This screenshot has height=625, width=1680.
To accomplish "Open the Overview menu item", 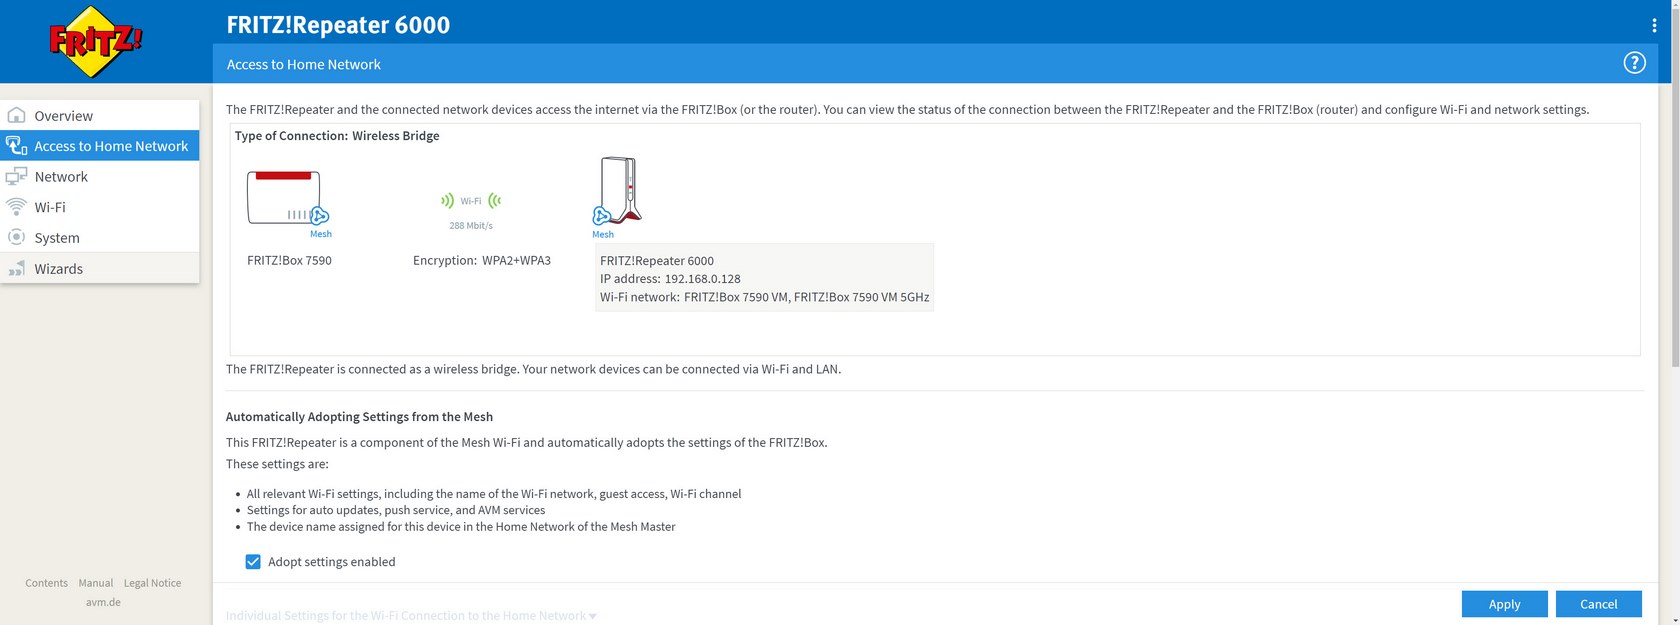I will coord(100,115).
